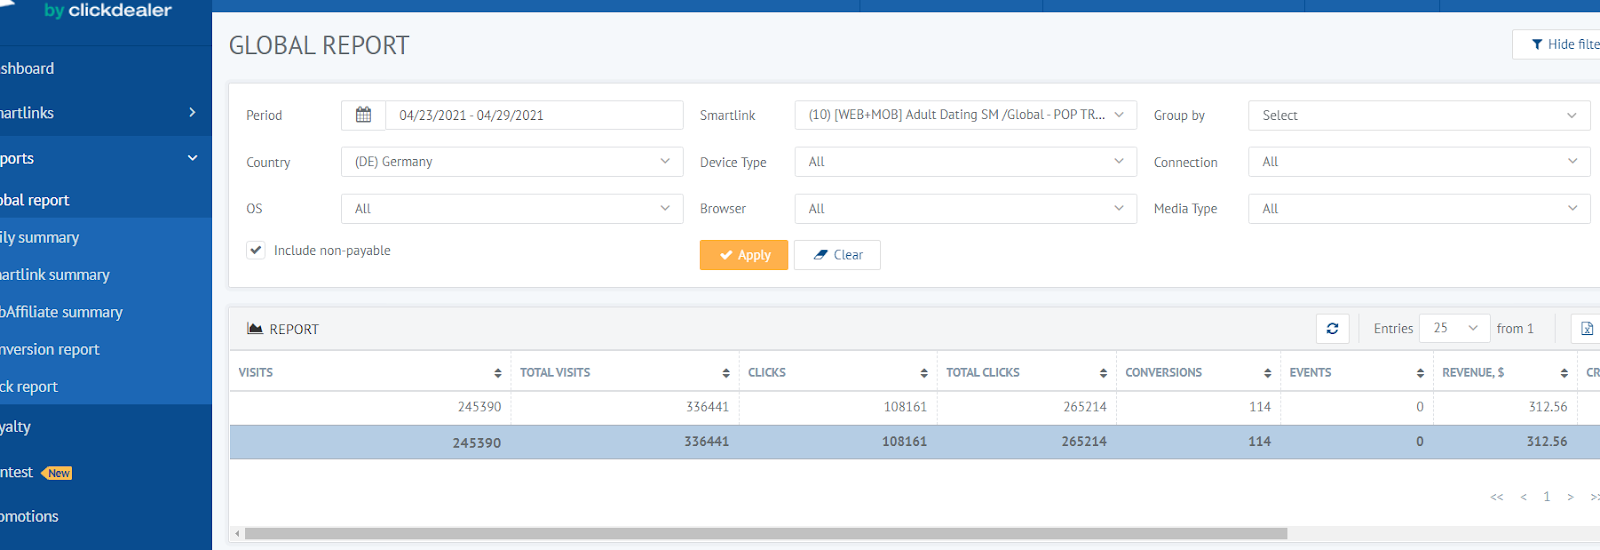1600x550 pixels.
Task: Open Smartlink summary in sidebar
Action: 56,275
